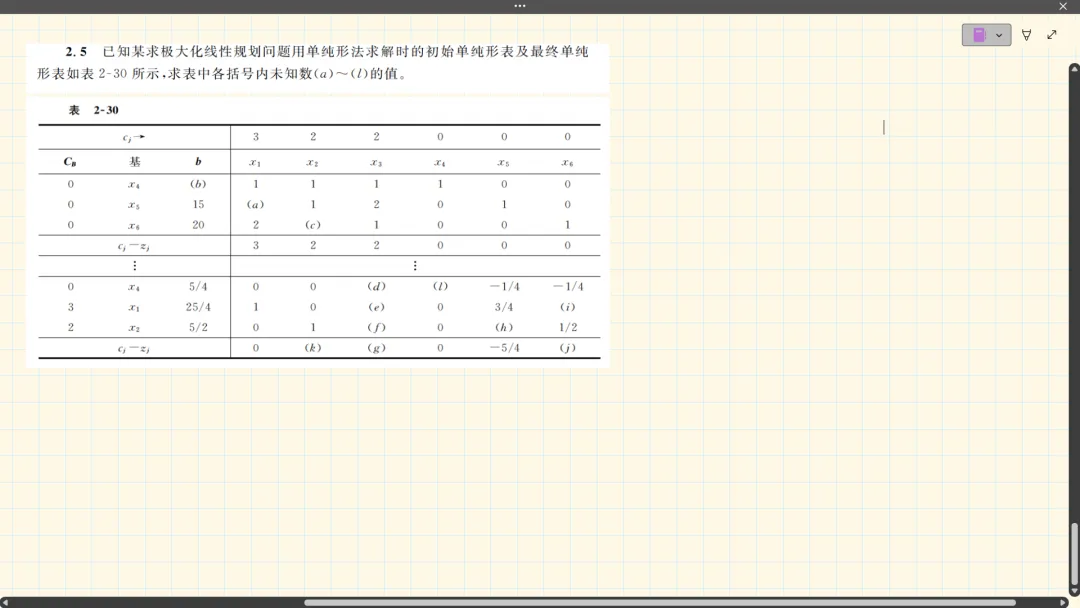Viewport: 1080px width, 608px height.
Task: Click the problem number "2.5"
Action: pos(76,52)
